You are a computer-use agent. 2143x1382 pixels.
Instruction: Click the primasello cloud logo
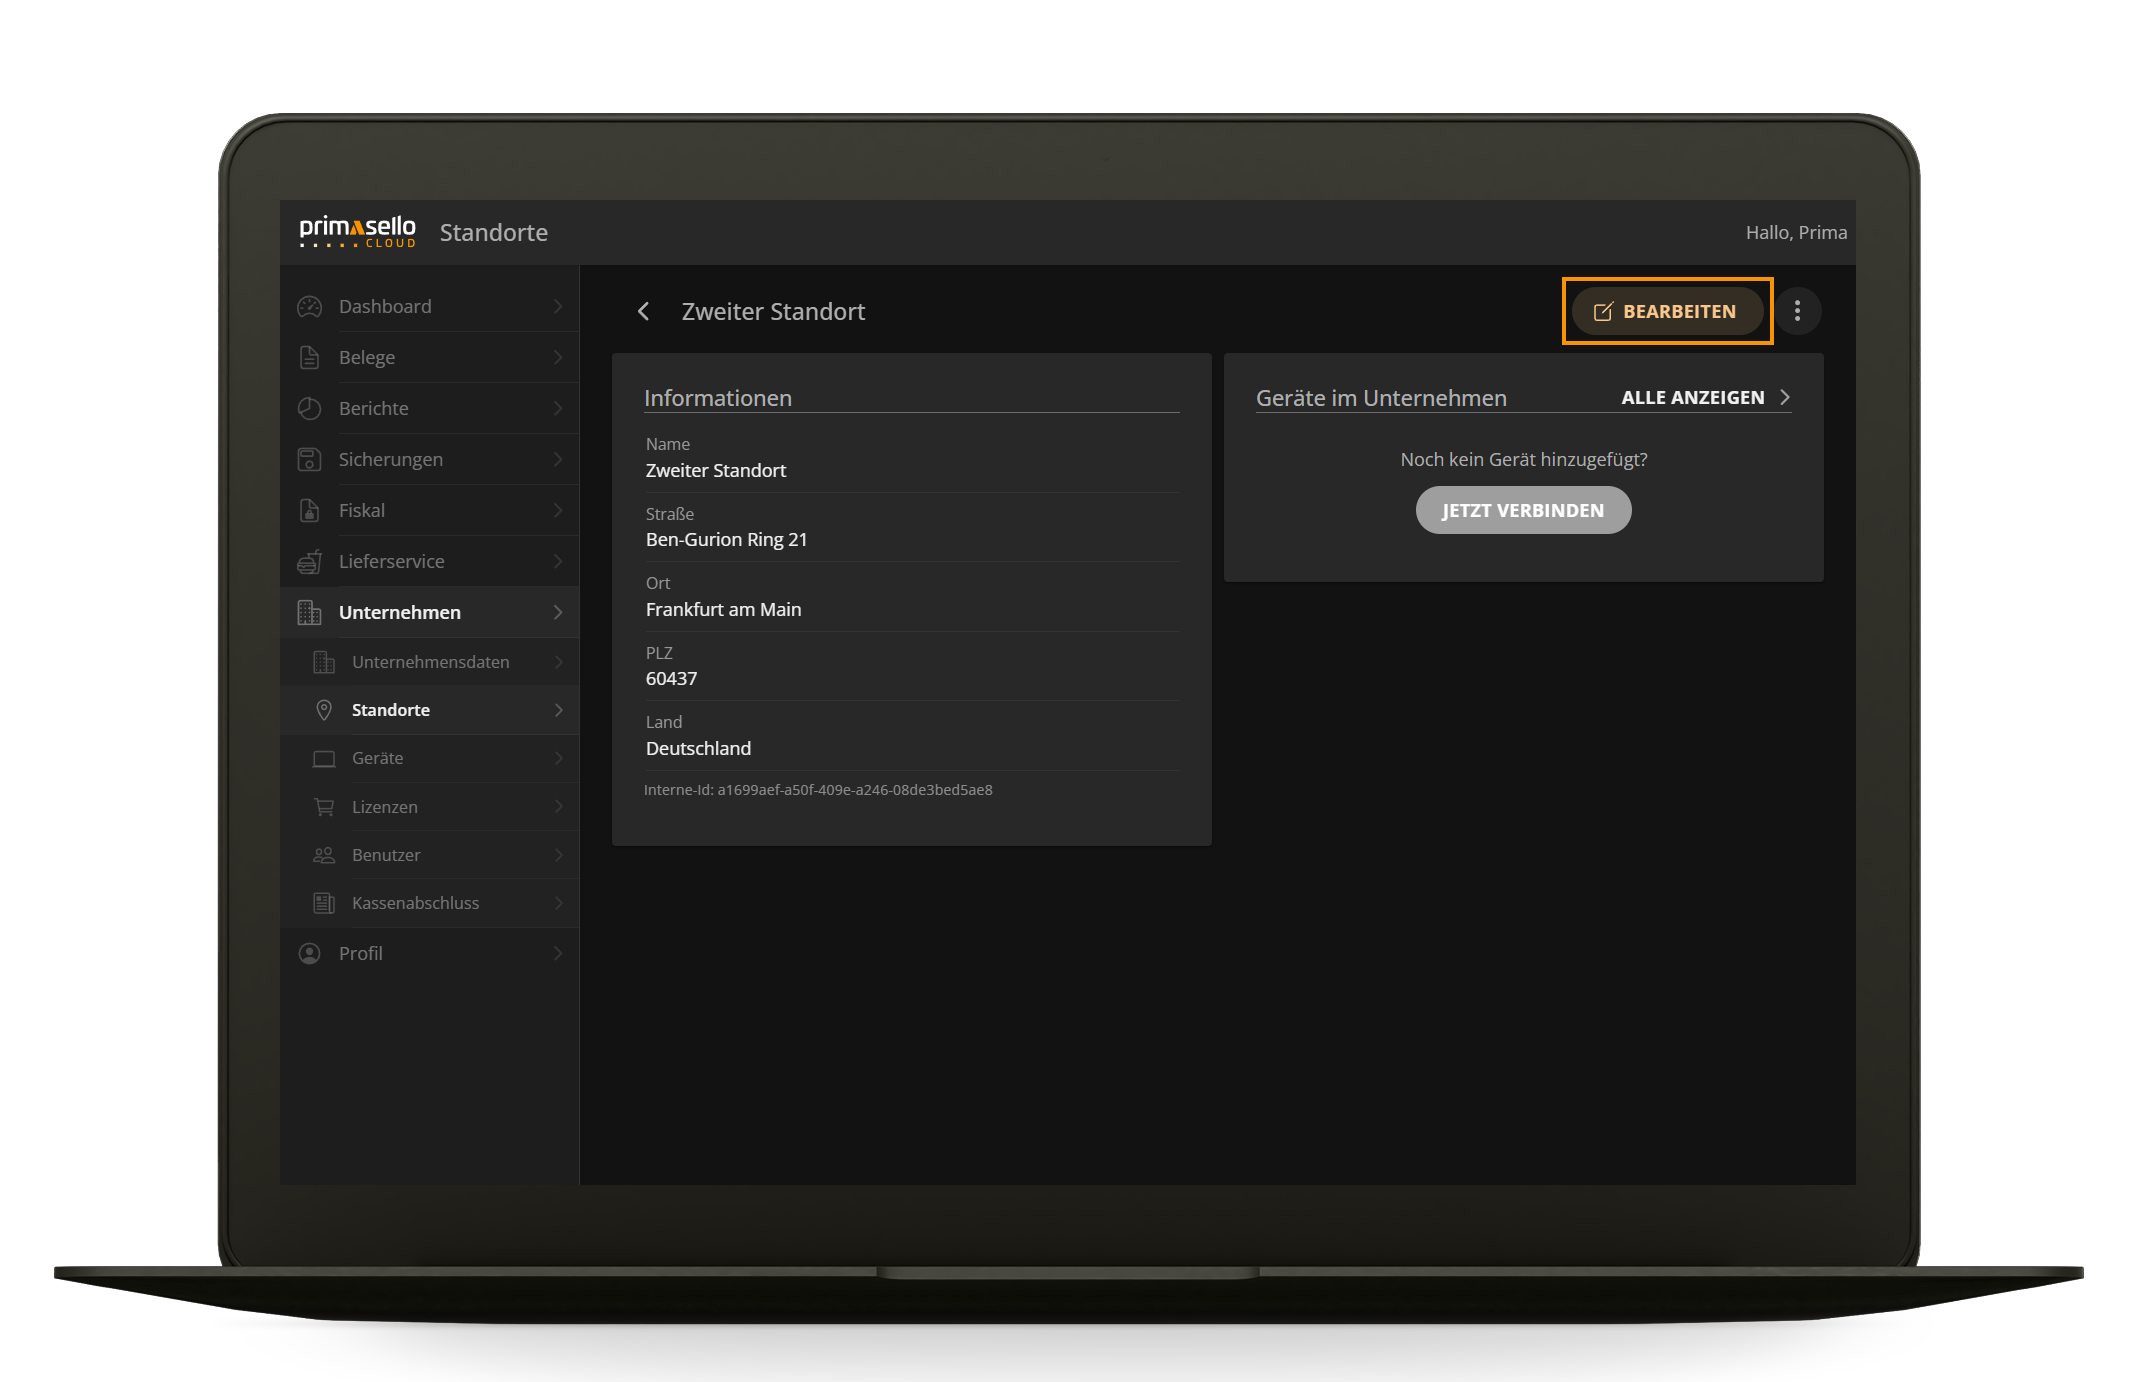[357, 232]
